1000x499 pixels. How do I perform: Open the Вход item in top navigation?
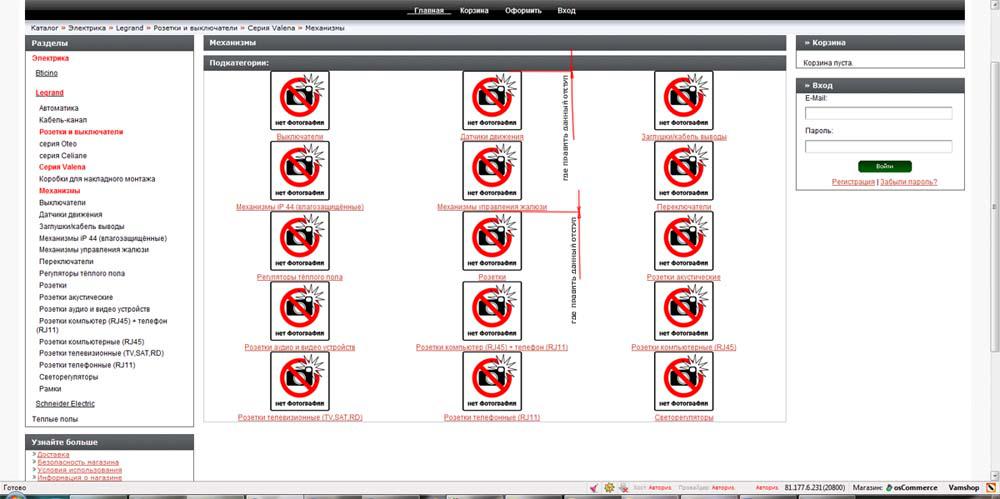point(566,11)
